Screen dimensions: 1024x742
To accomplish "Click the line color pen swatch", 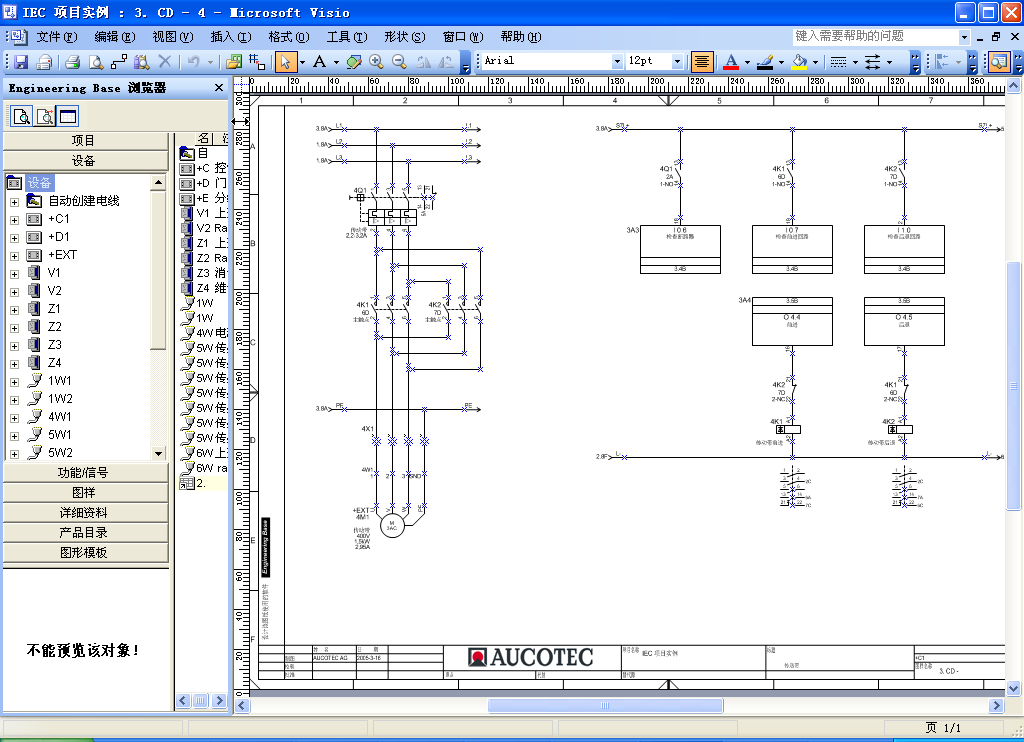I will 765,62.
